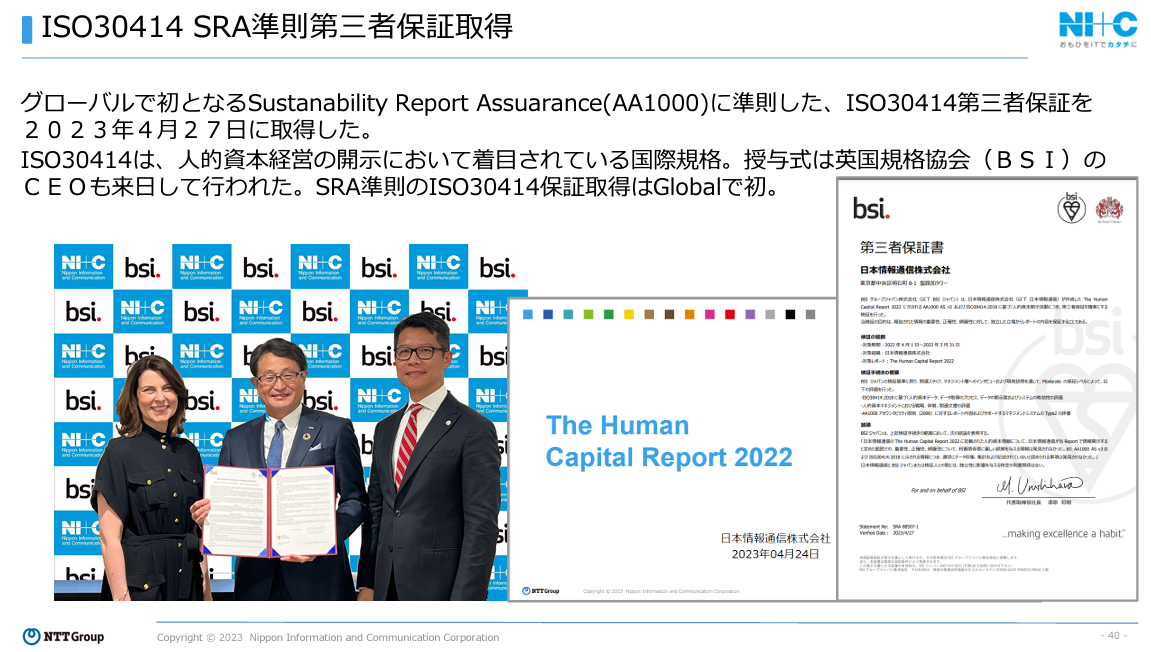Click the page number '- 40 -'
This screenshot has height=652, width=1151.
1114,635
